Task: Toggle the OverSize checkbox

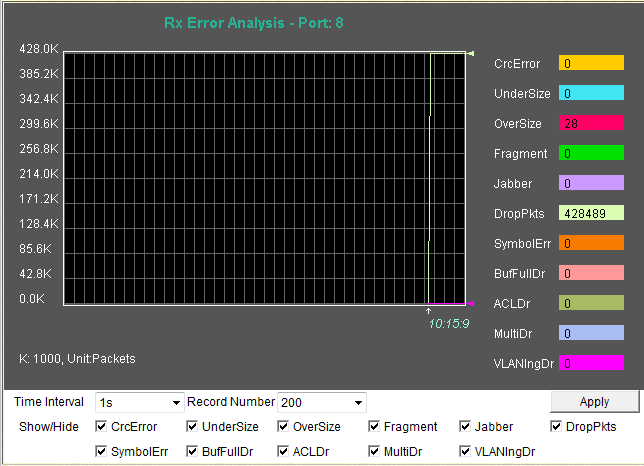Action: [x=283, y=427]
